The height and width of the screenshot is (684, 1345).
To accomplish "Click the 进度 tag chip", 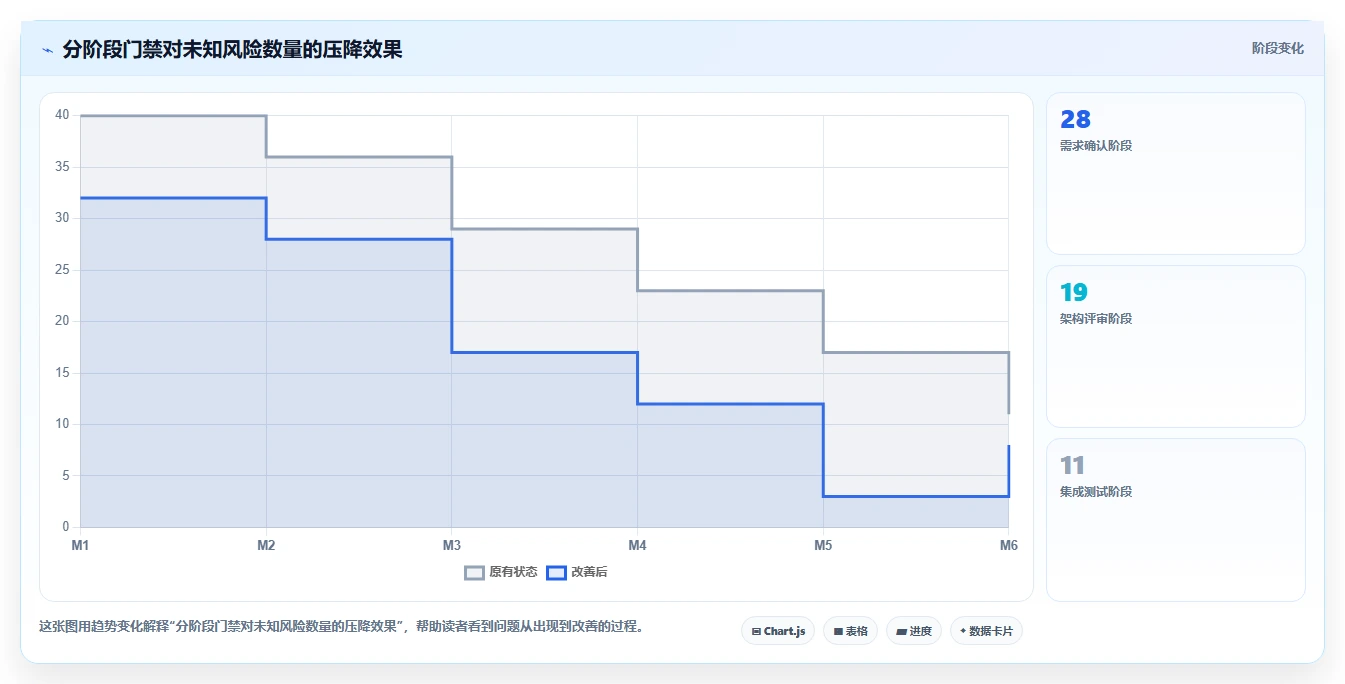I will tap(914, 631).
